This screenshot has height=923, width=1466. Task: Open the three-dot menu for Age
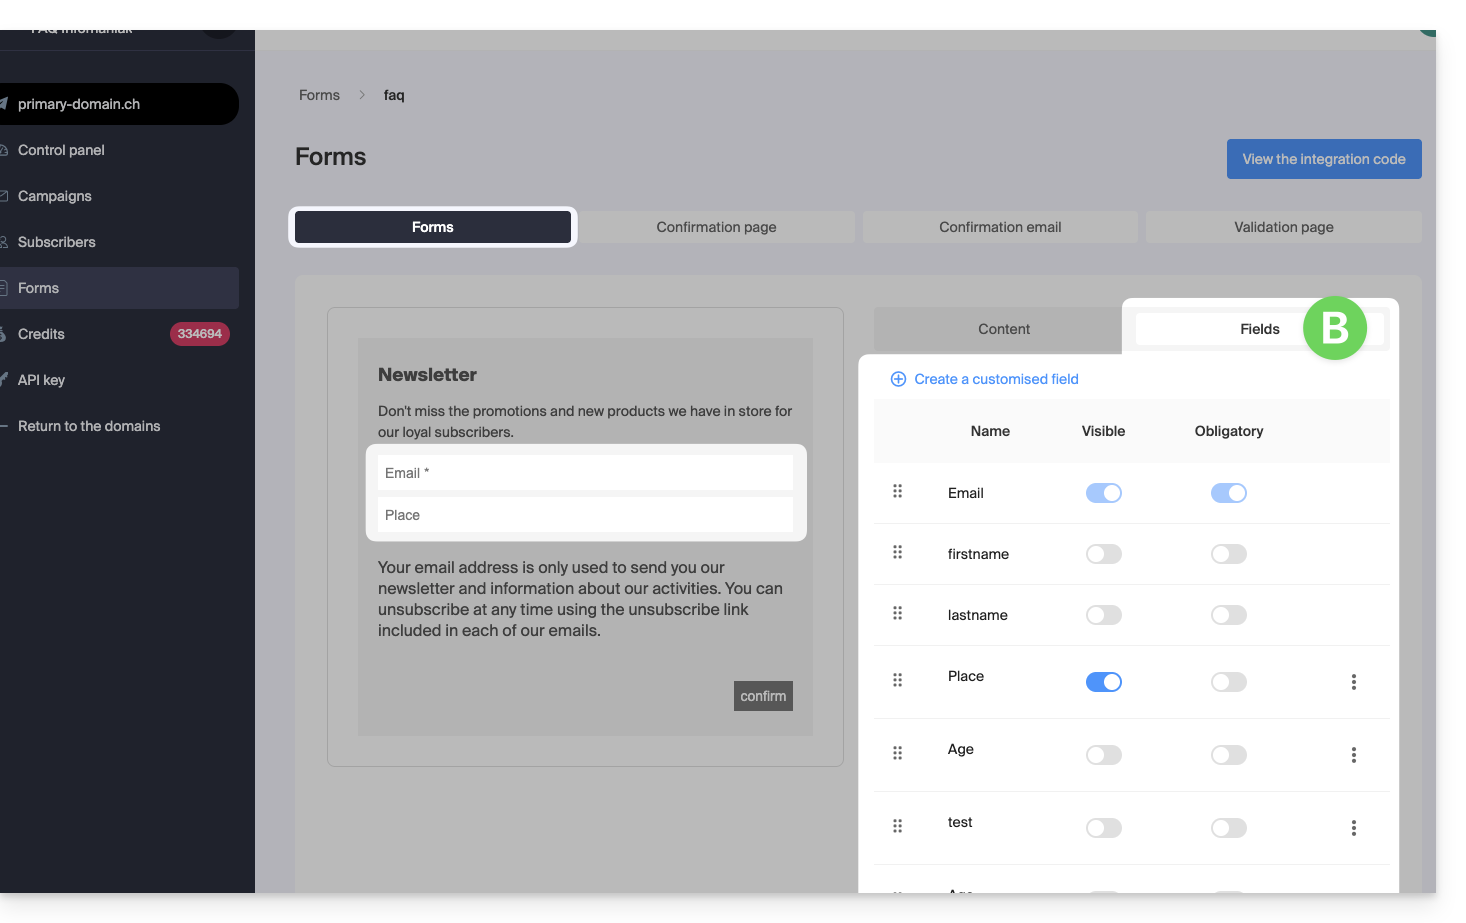1353,755
